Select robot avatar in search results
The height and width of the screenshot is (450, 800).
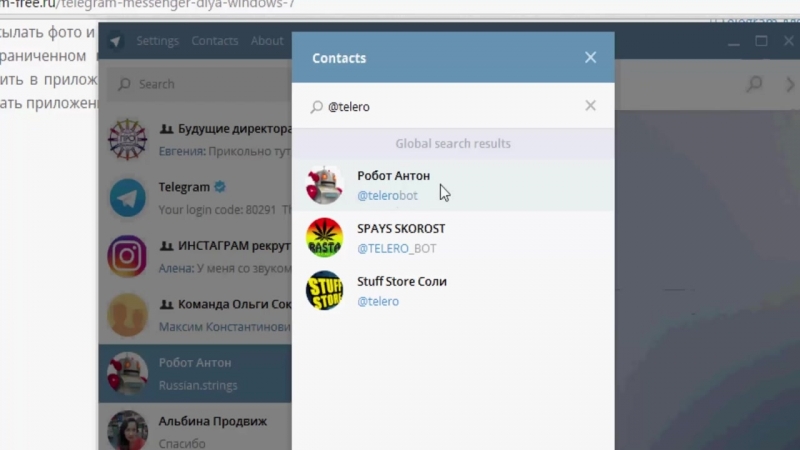click(x=324, y=185)
